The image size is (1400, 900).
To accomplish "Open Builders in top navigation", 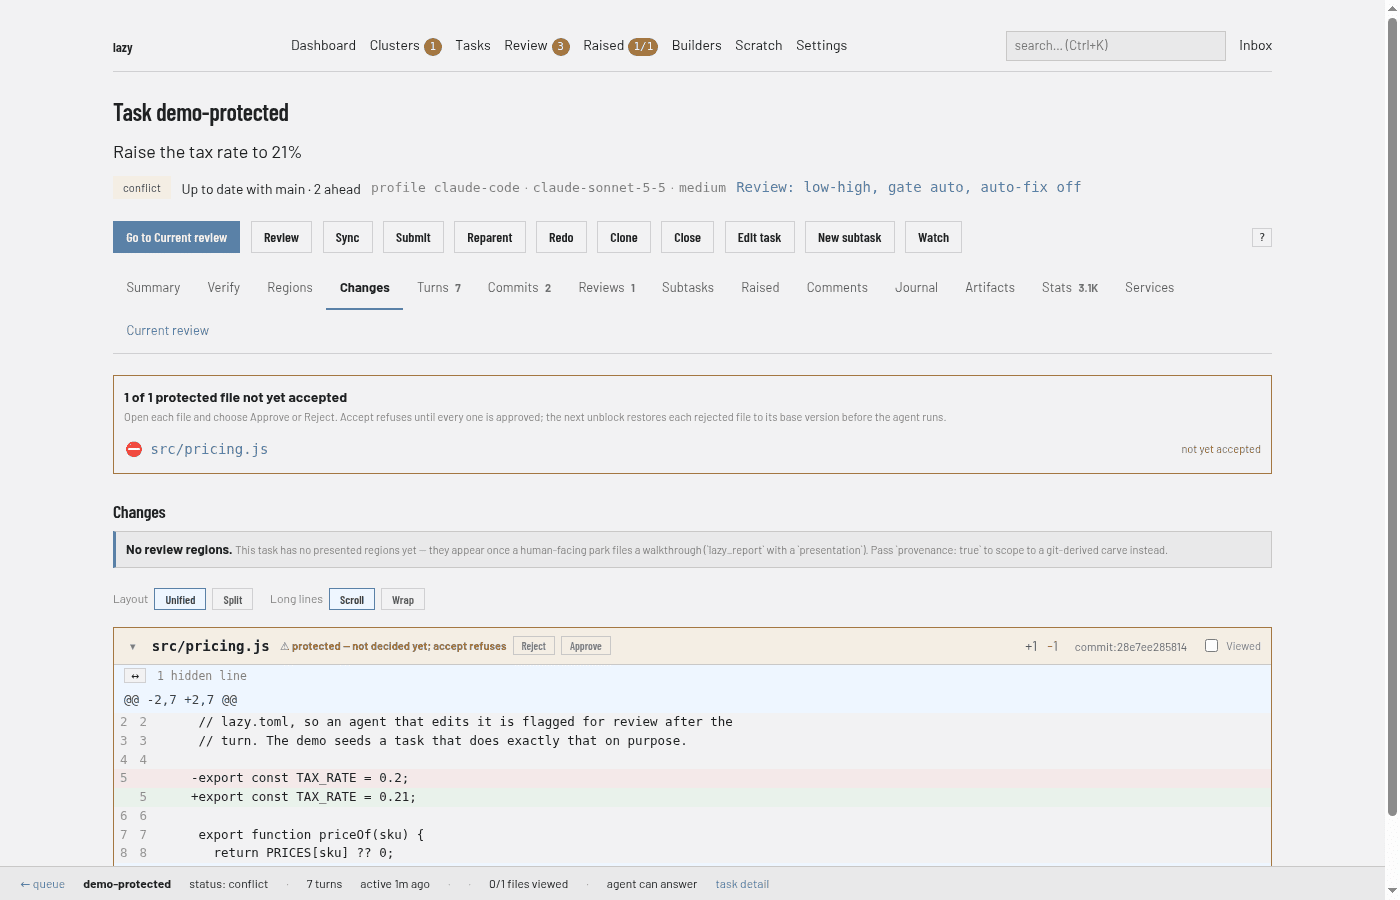I will (697, 46).
